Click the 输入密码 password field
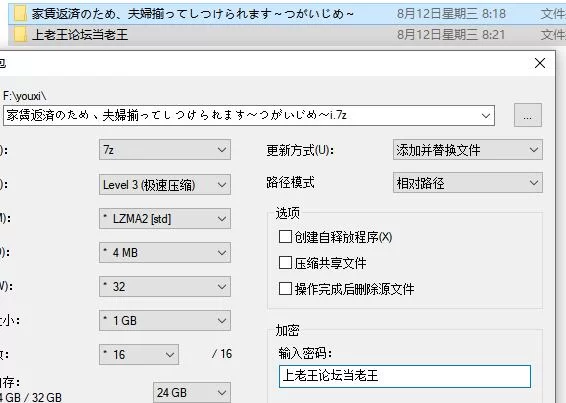Viewport: 566px width, 403px height. (x=405, y=376)
